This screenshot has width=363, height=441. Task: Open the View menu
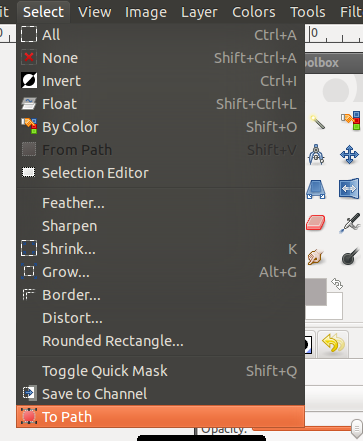pos(95,12)
